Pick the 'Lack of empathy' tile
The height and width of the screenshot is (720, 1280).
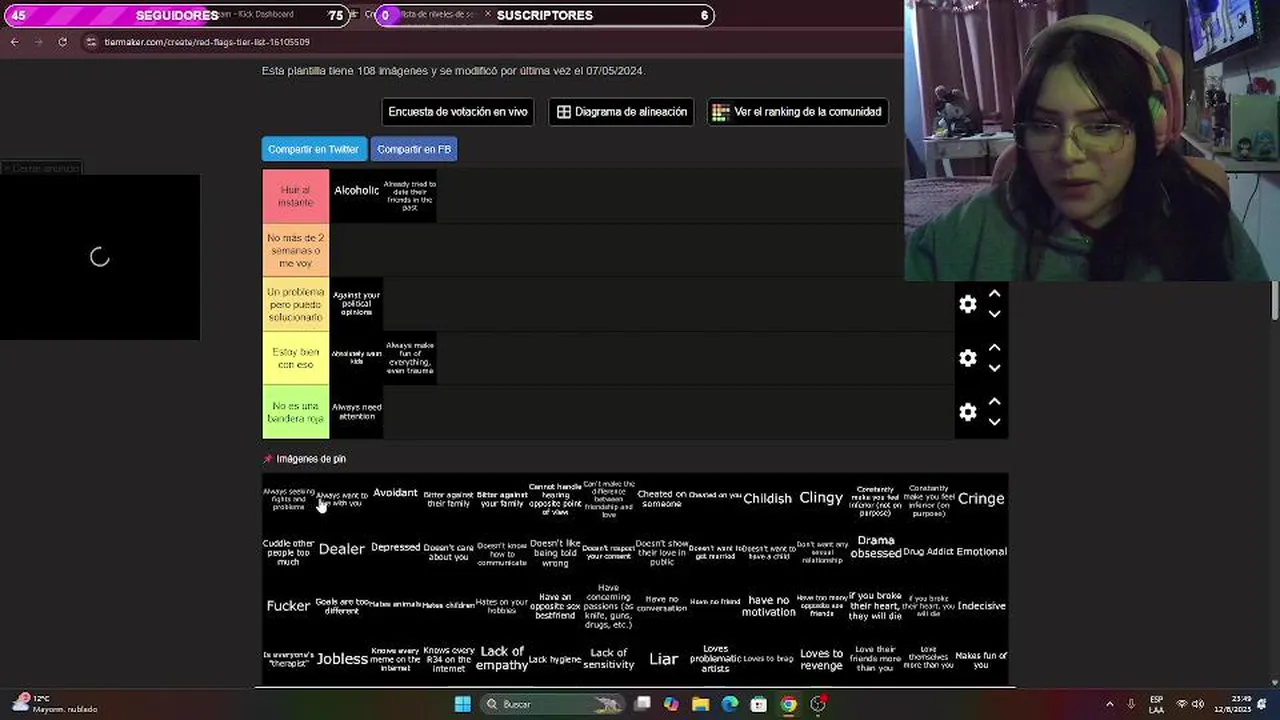click(502, 659)
